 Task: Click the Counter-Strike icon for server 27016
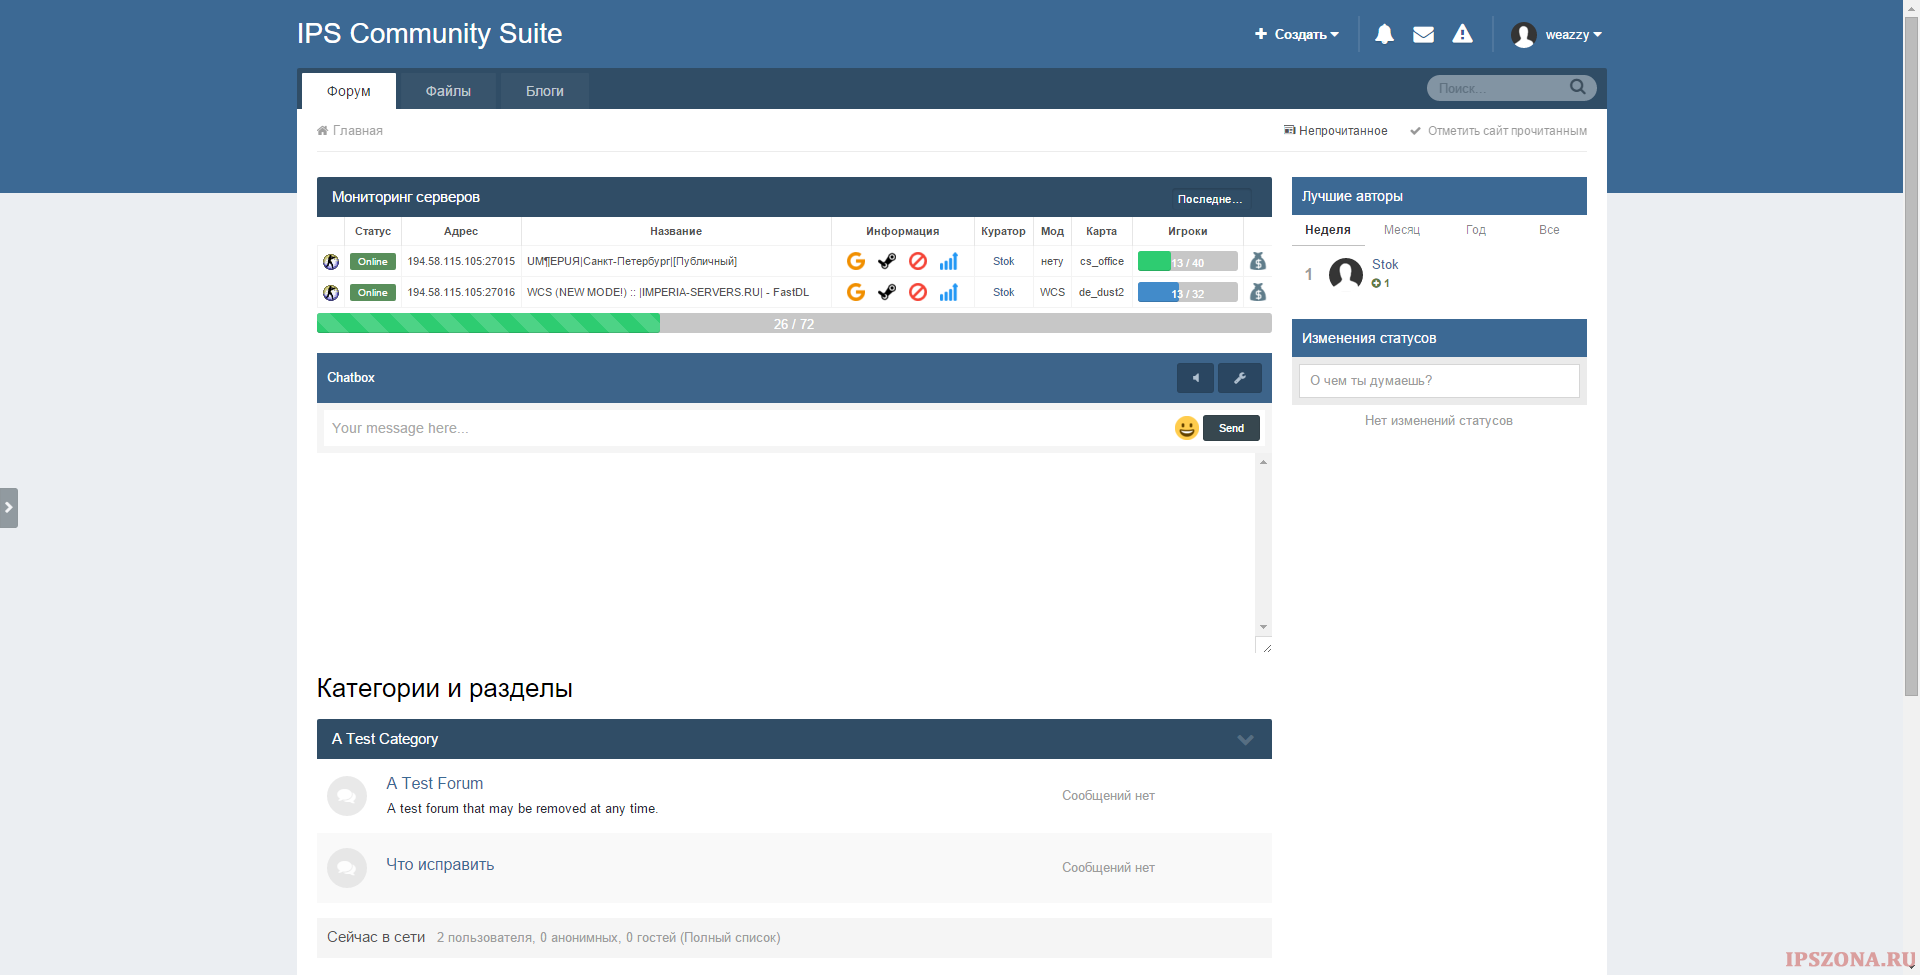coord(331,293)
